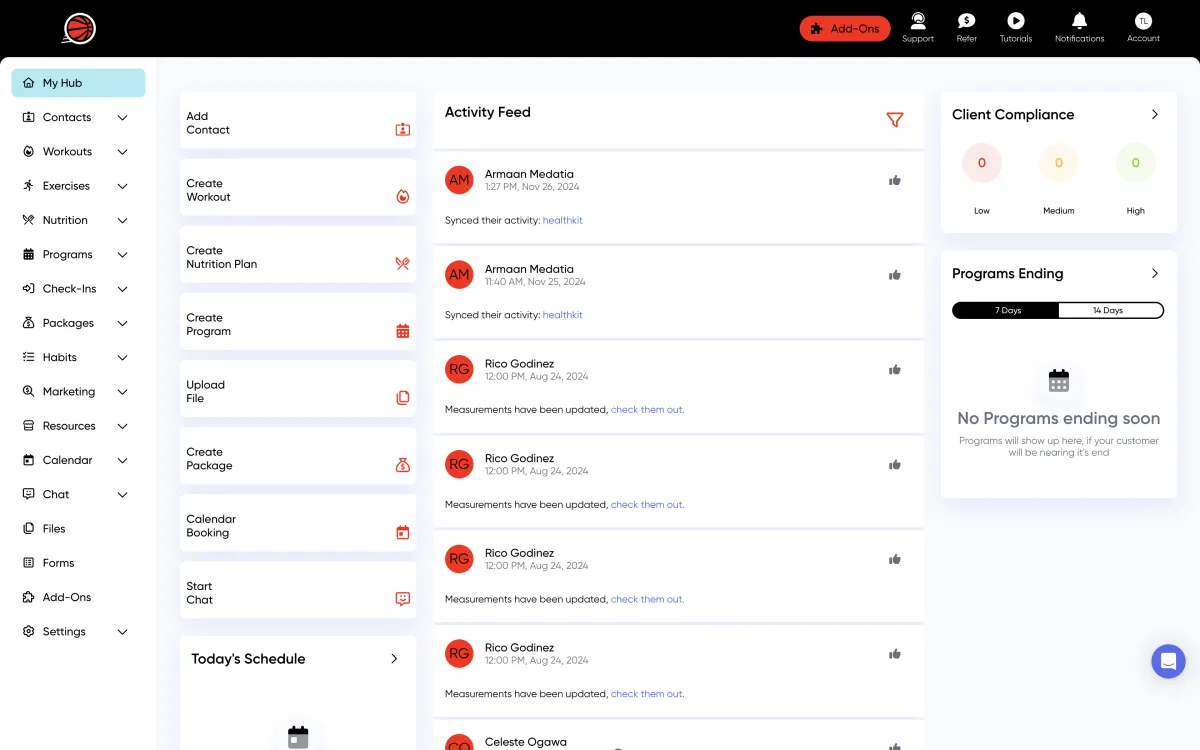The height and width of the screenshot is (750, 1200).
Task: Click "1:27 PM, Nov 26, 2024" timestamp
Action: [532, 187]
